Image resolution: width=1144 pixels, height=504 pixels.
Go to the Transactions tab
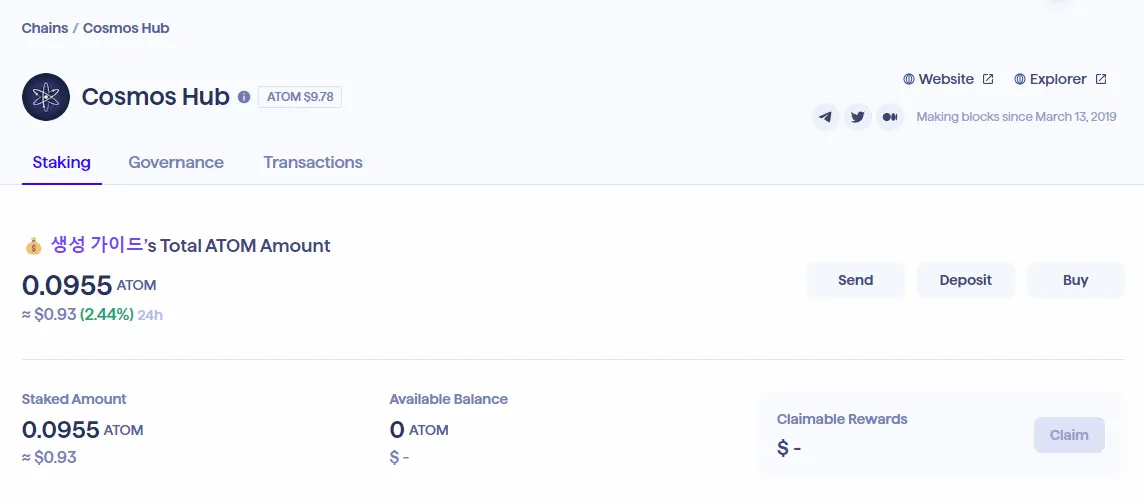313,162
